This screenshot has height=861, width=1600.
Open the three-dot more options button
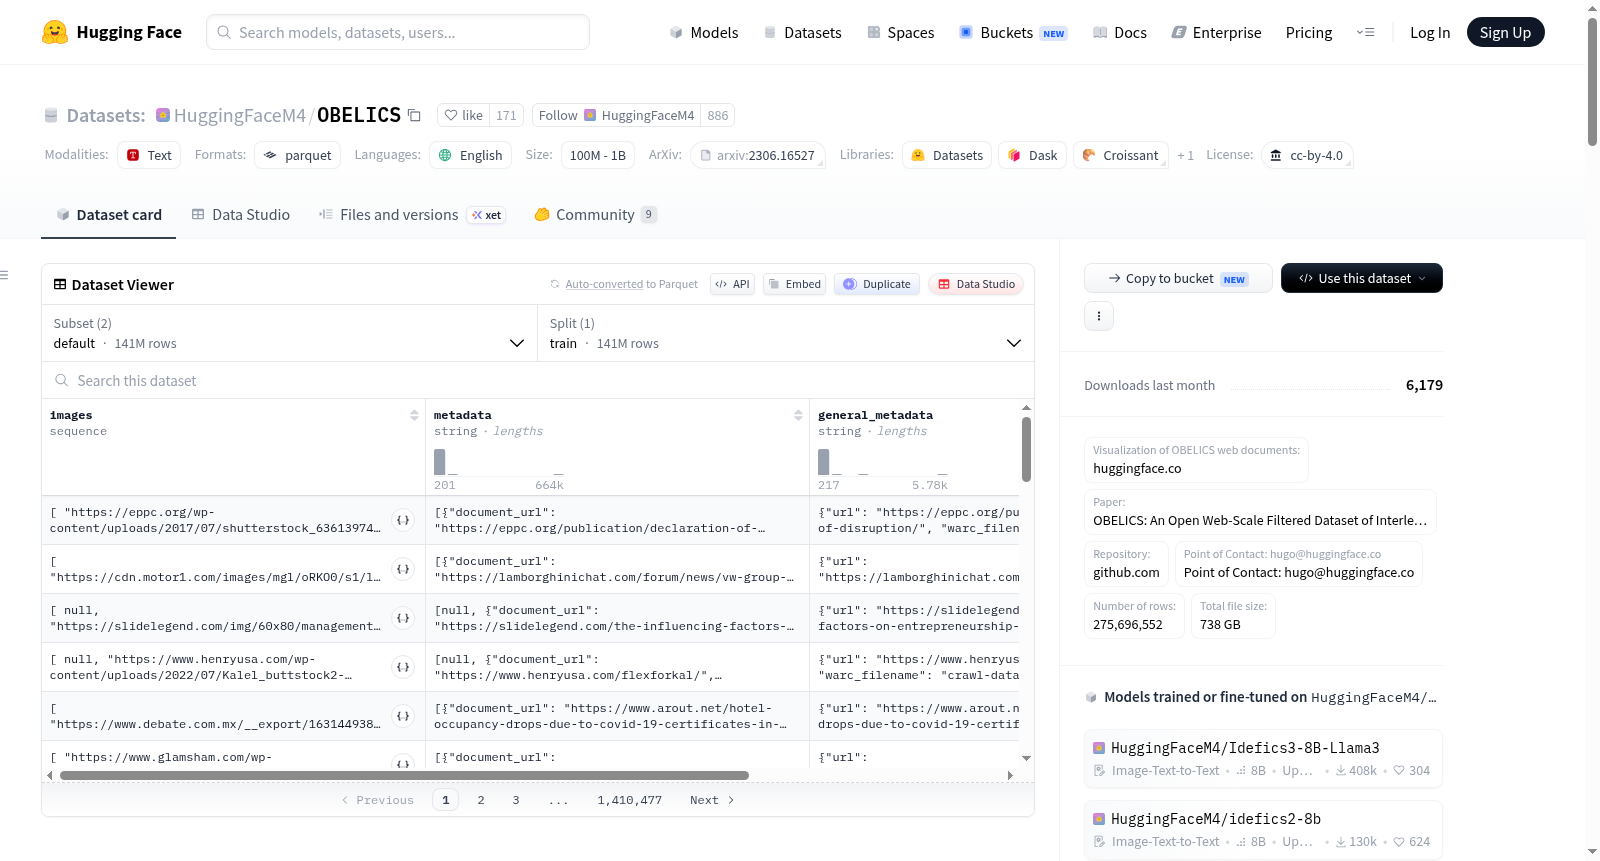click(x=1099, y=316)
